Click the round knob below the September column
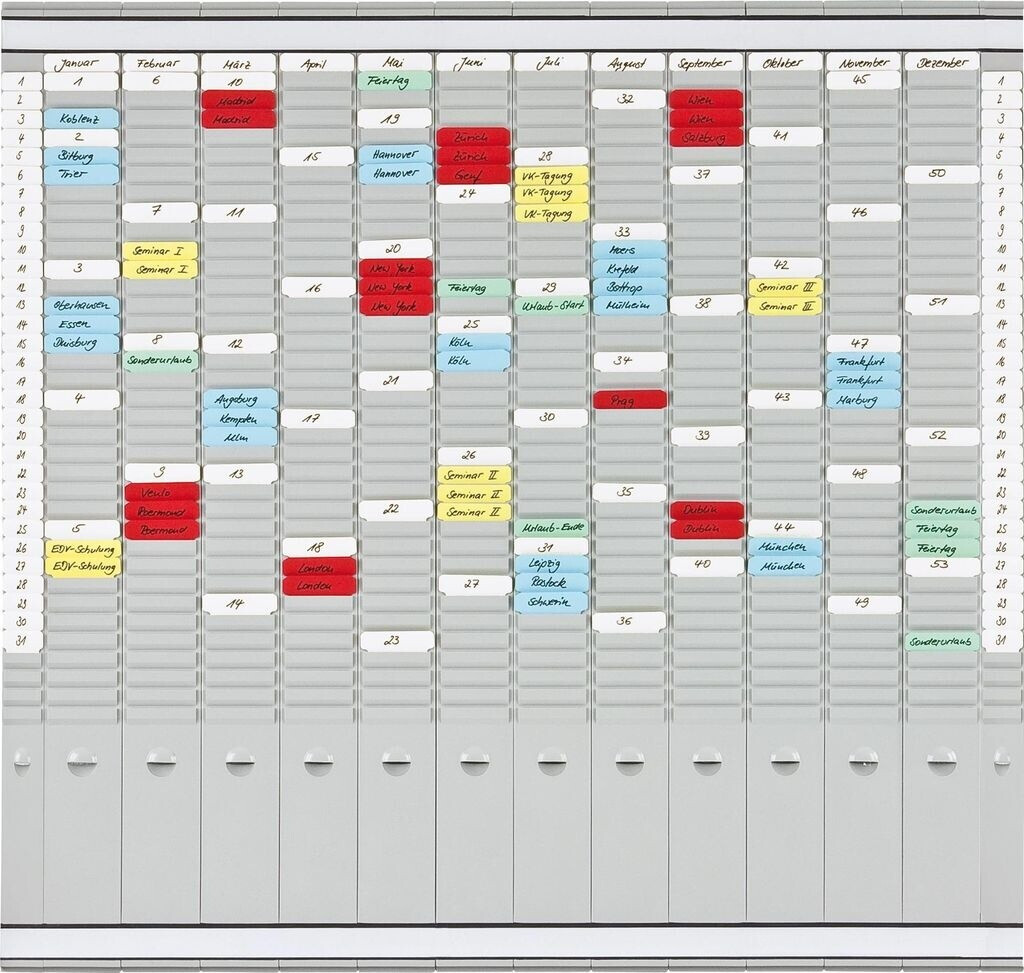Viewport: 1024px width, 973px height. pyautogui.click(x=707, y=762)
